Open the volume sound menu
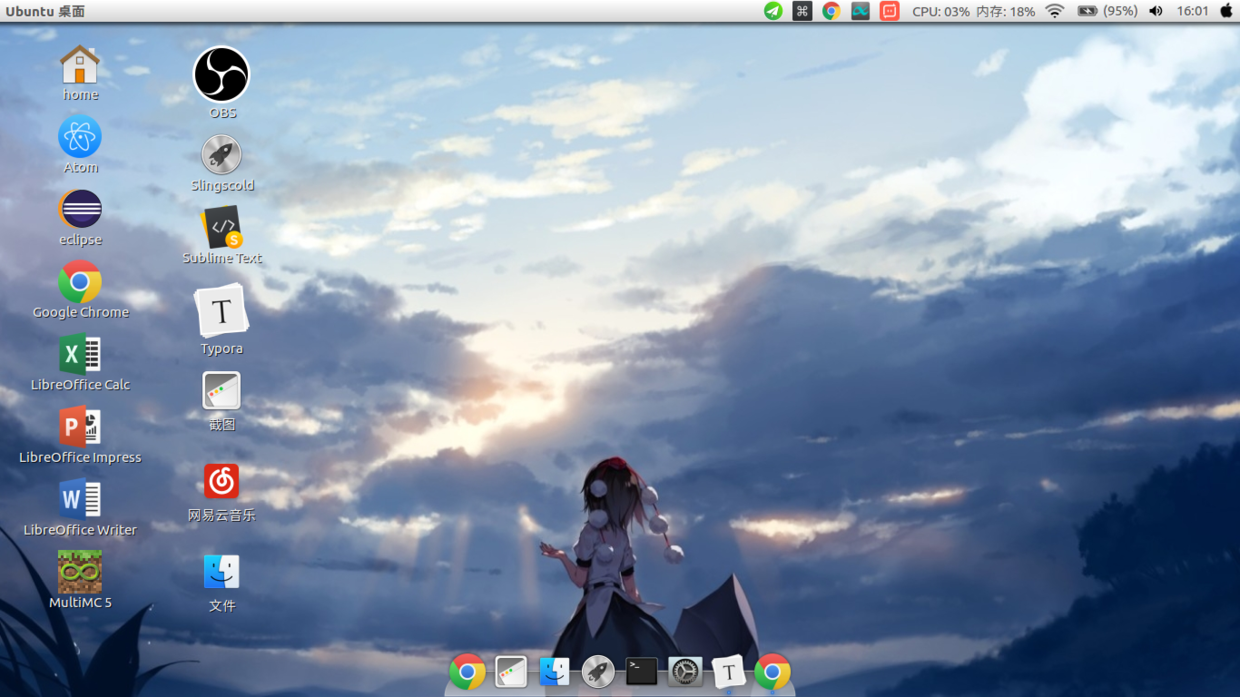 1156,11
